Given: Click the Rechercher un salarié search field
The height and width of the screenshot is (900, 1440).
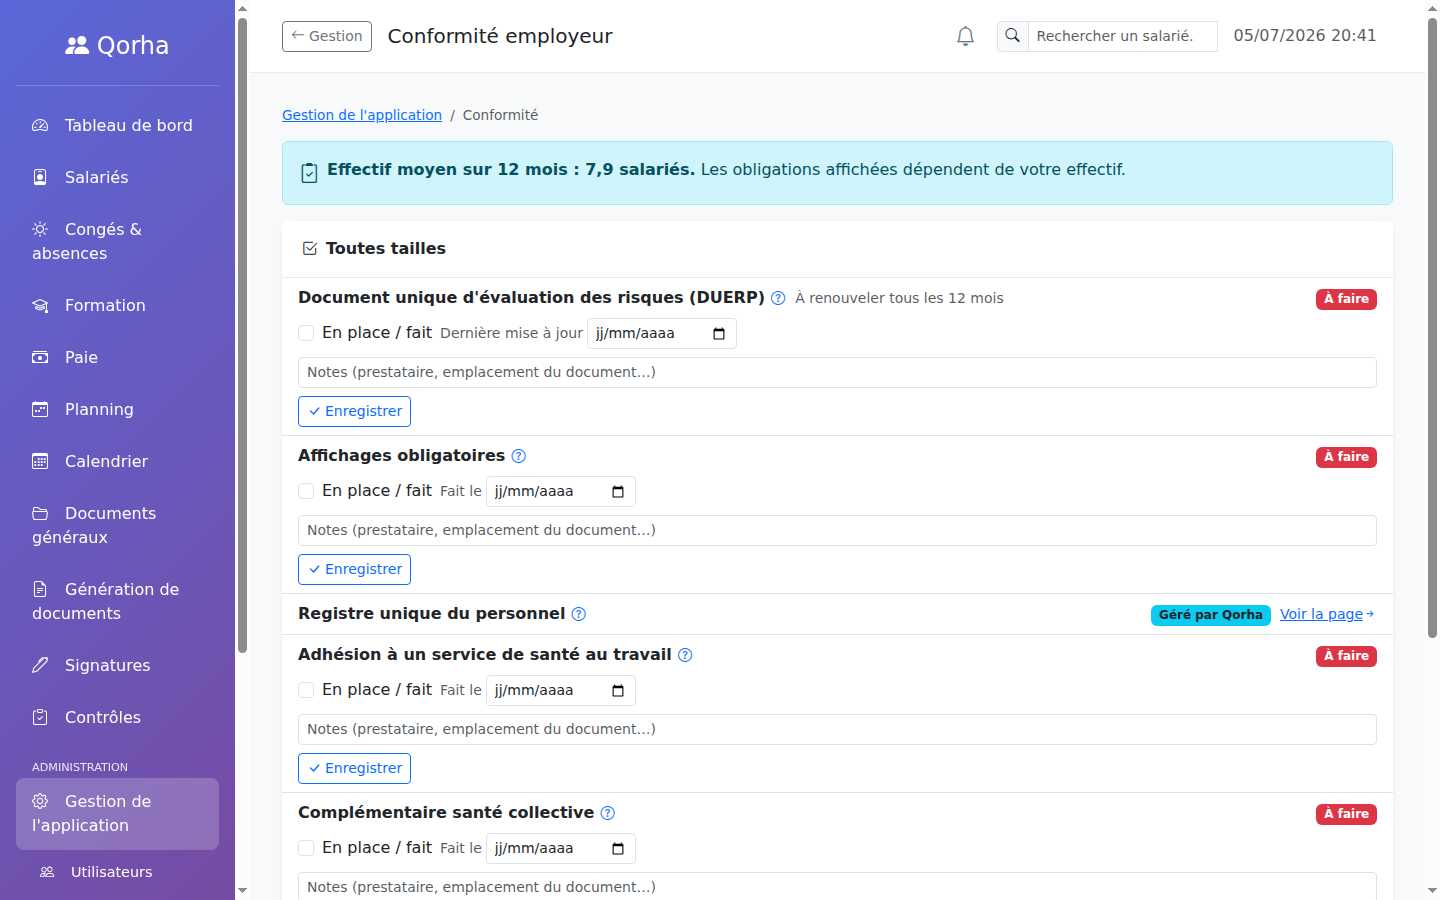Looking at the screenshot, I should [x=1122, y=36].
